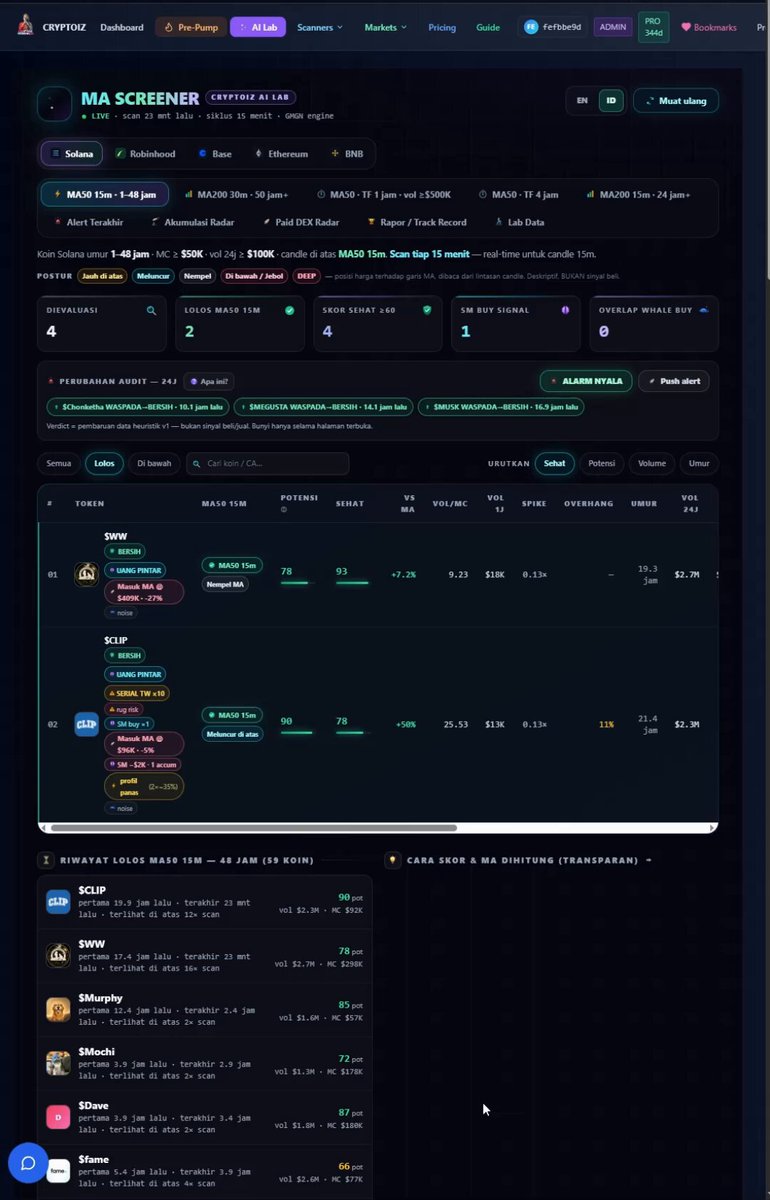Select MA50 TF 1 jam vol ≥$500K tab

coord(384,194)
